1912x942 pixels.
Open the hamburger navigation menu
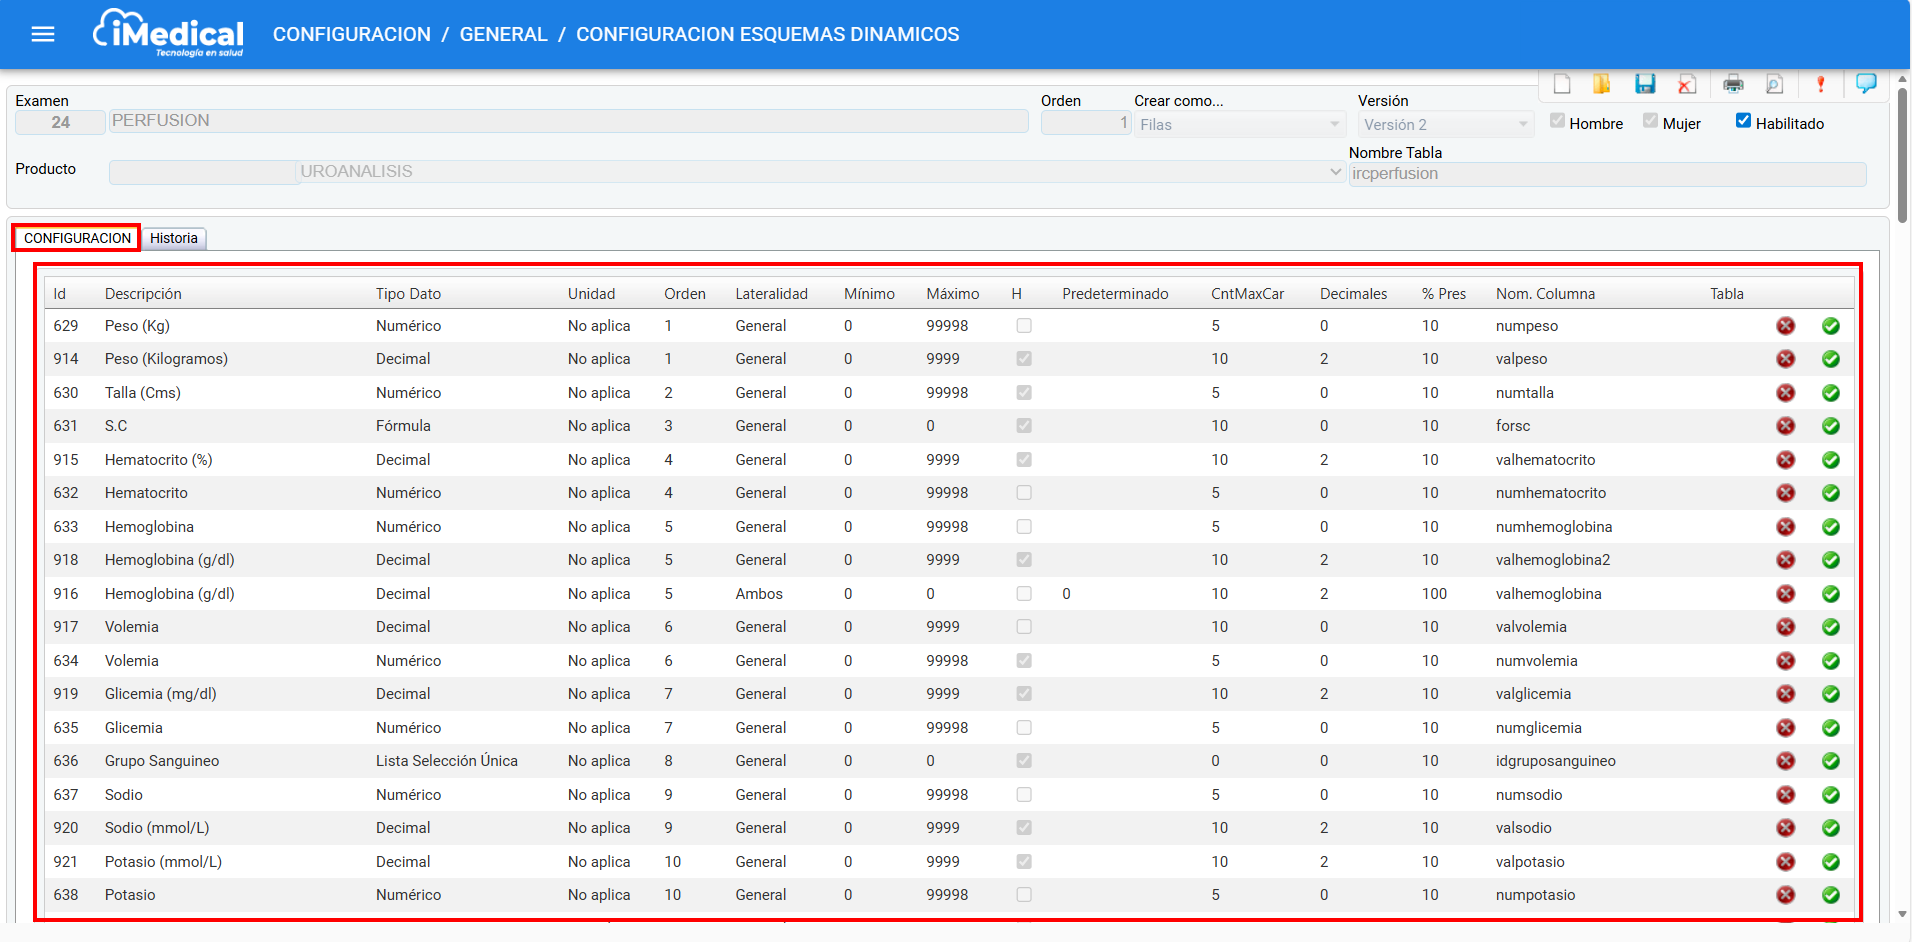[43, 35]
